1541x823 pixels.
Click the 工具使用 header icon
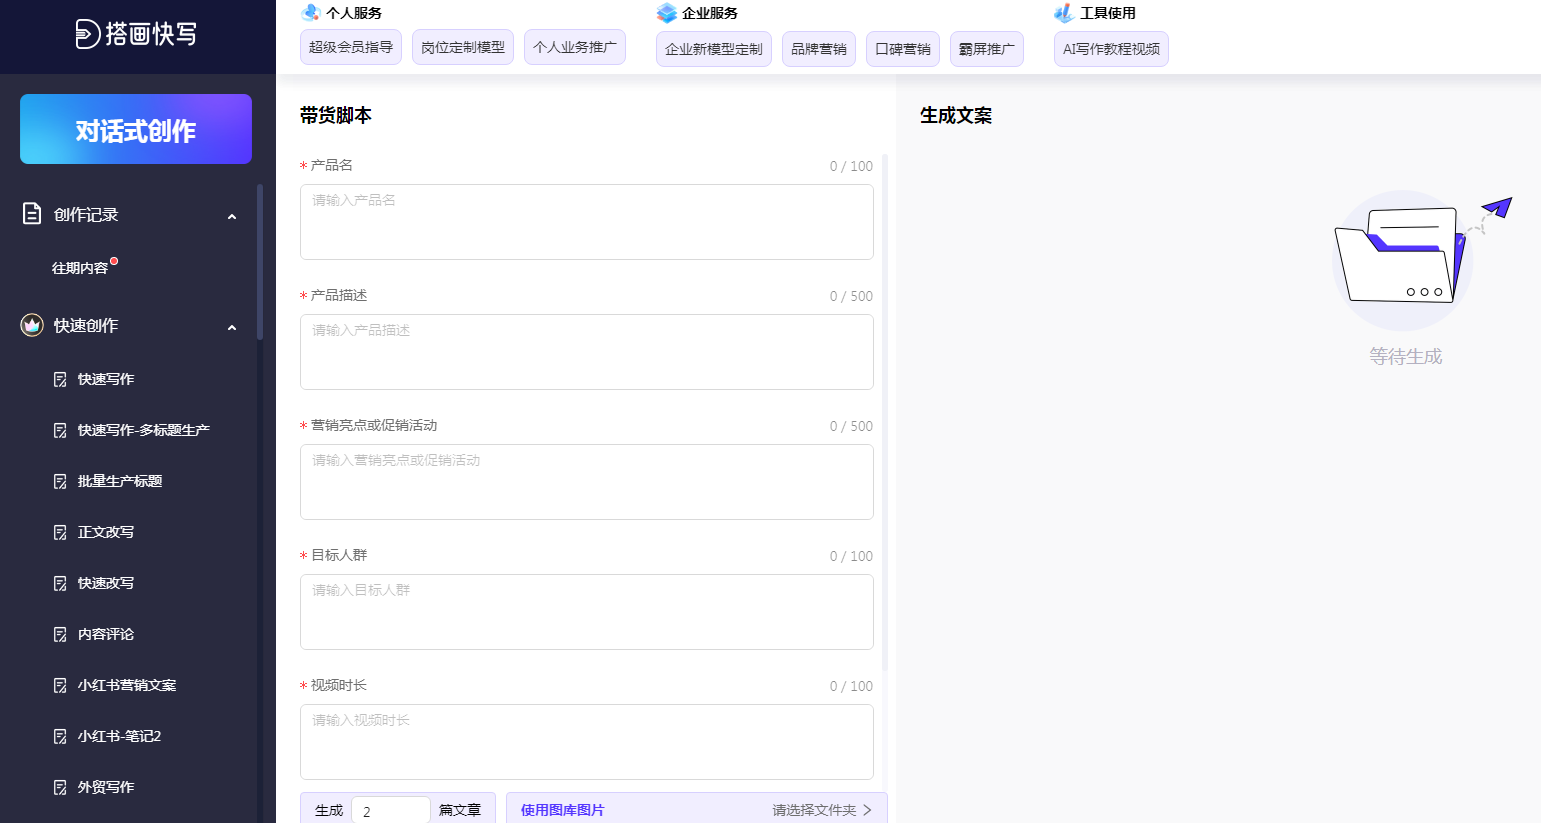pos(1063,13)
